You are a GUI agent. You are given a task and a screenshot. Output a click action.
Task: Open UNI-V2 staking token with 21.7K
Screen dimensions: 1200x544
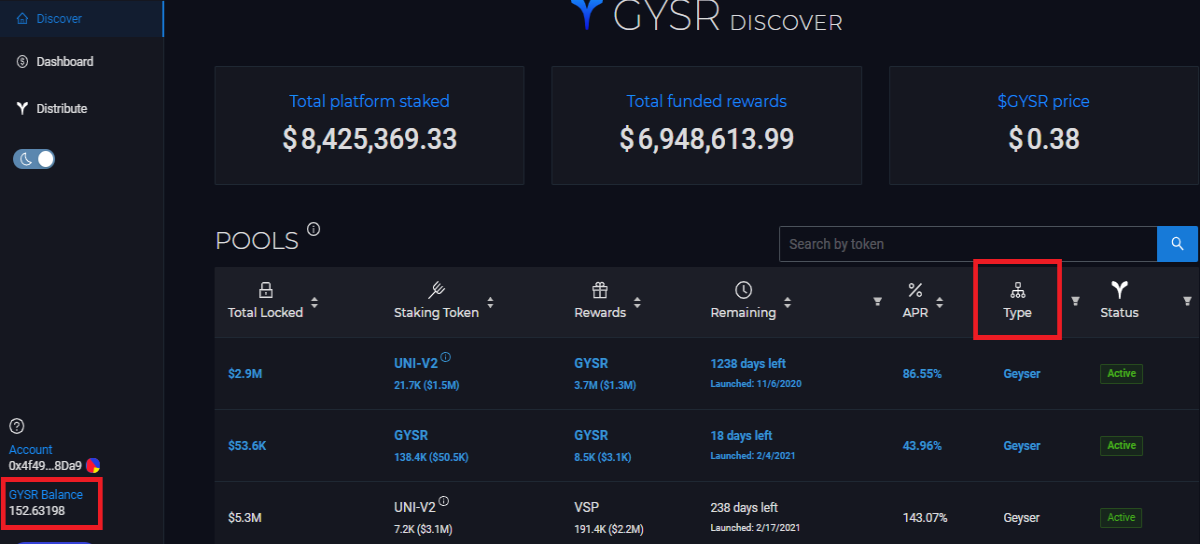[x=416, y=363]
